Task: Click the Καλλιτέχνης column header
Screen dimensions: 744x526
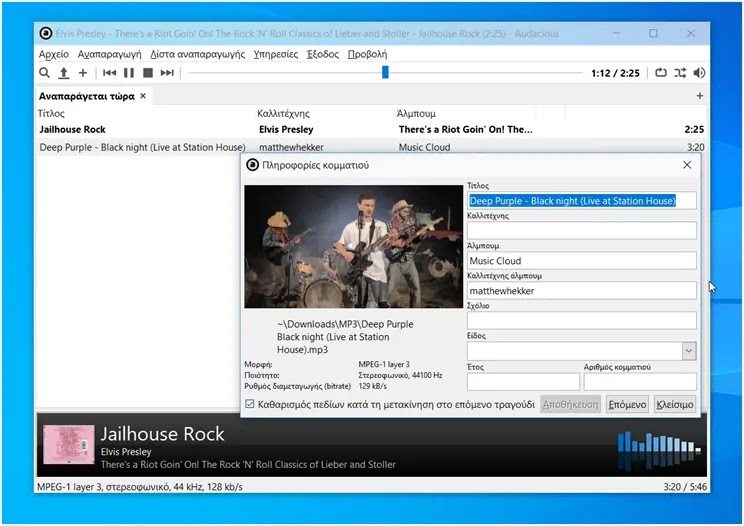Action: pyautogui.click(x=283, y=113)
